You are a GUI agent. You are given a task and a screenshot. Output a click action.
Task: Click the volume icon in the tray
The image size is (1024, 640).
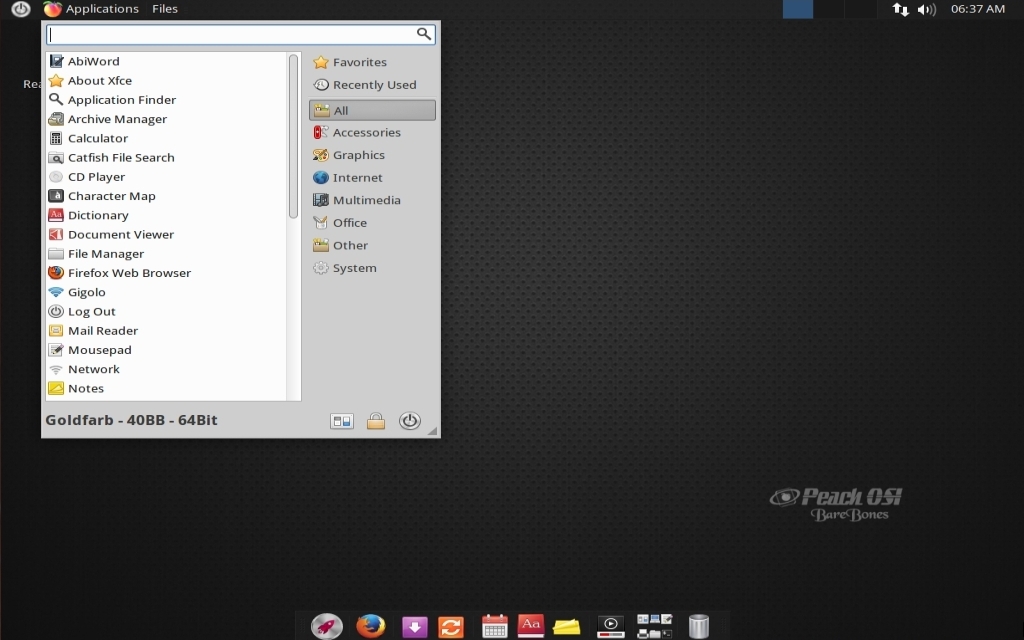(926, 9)
